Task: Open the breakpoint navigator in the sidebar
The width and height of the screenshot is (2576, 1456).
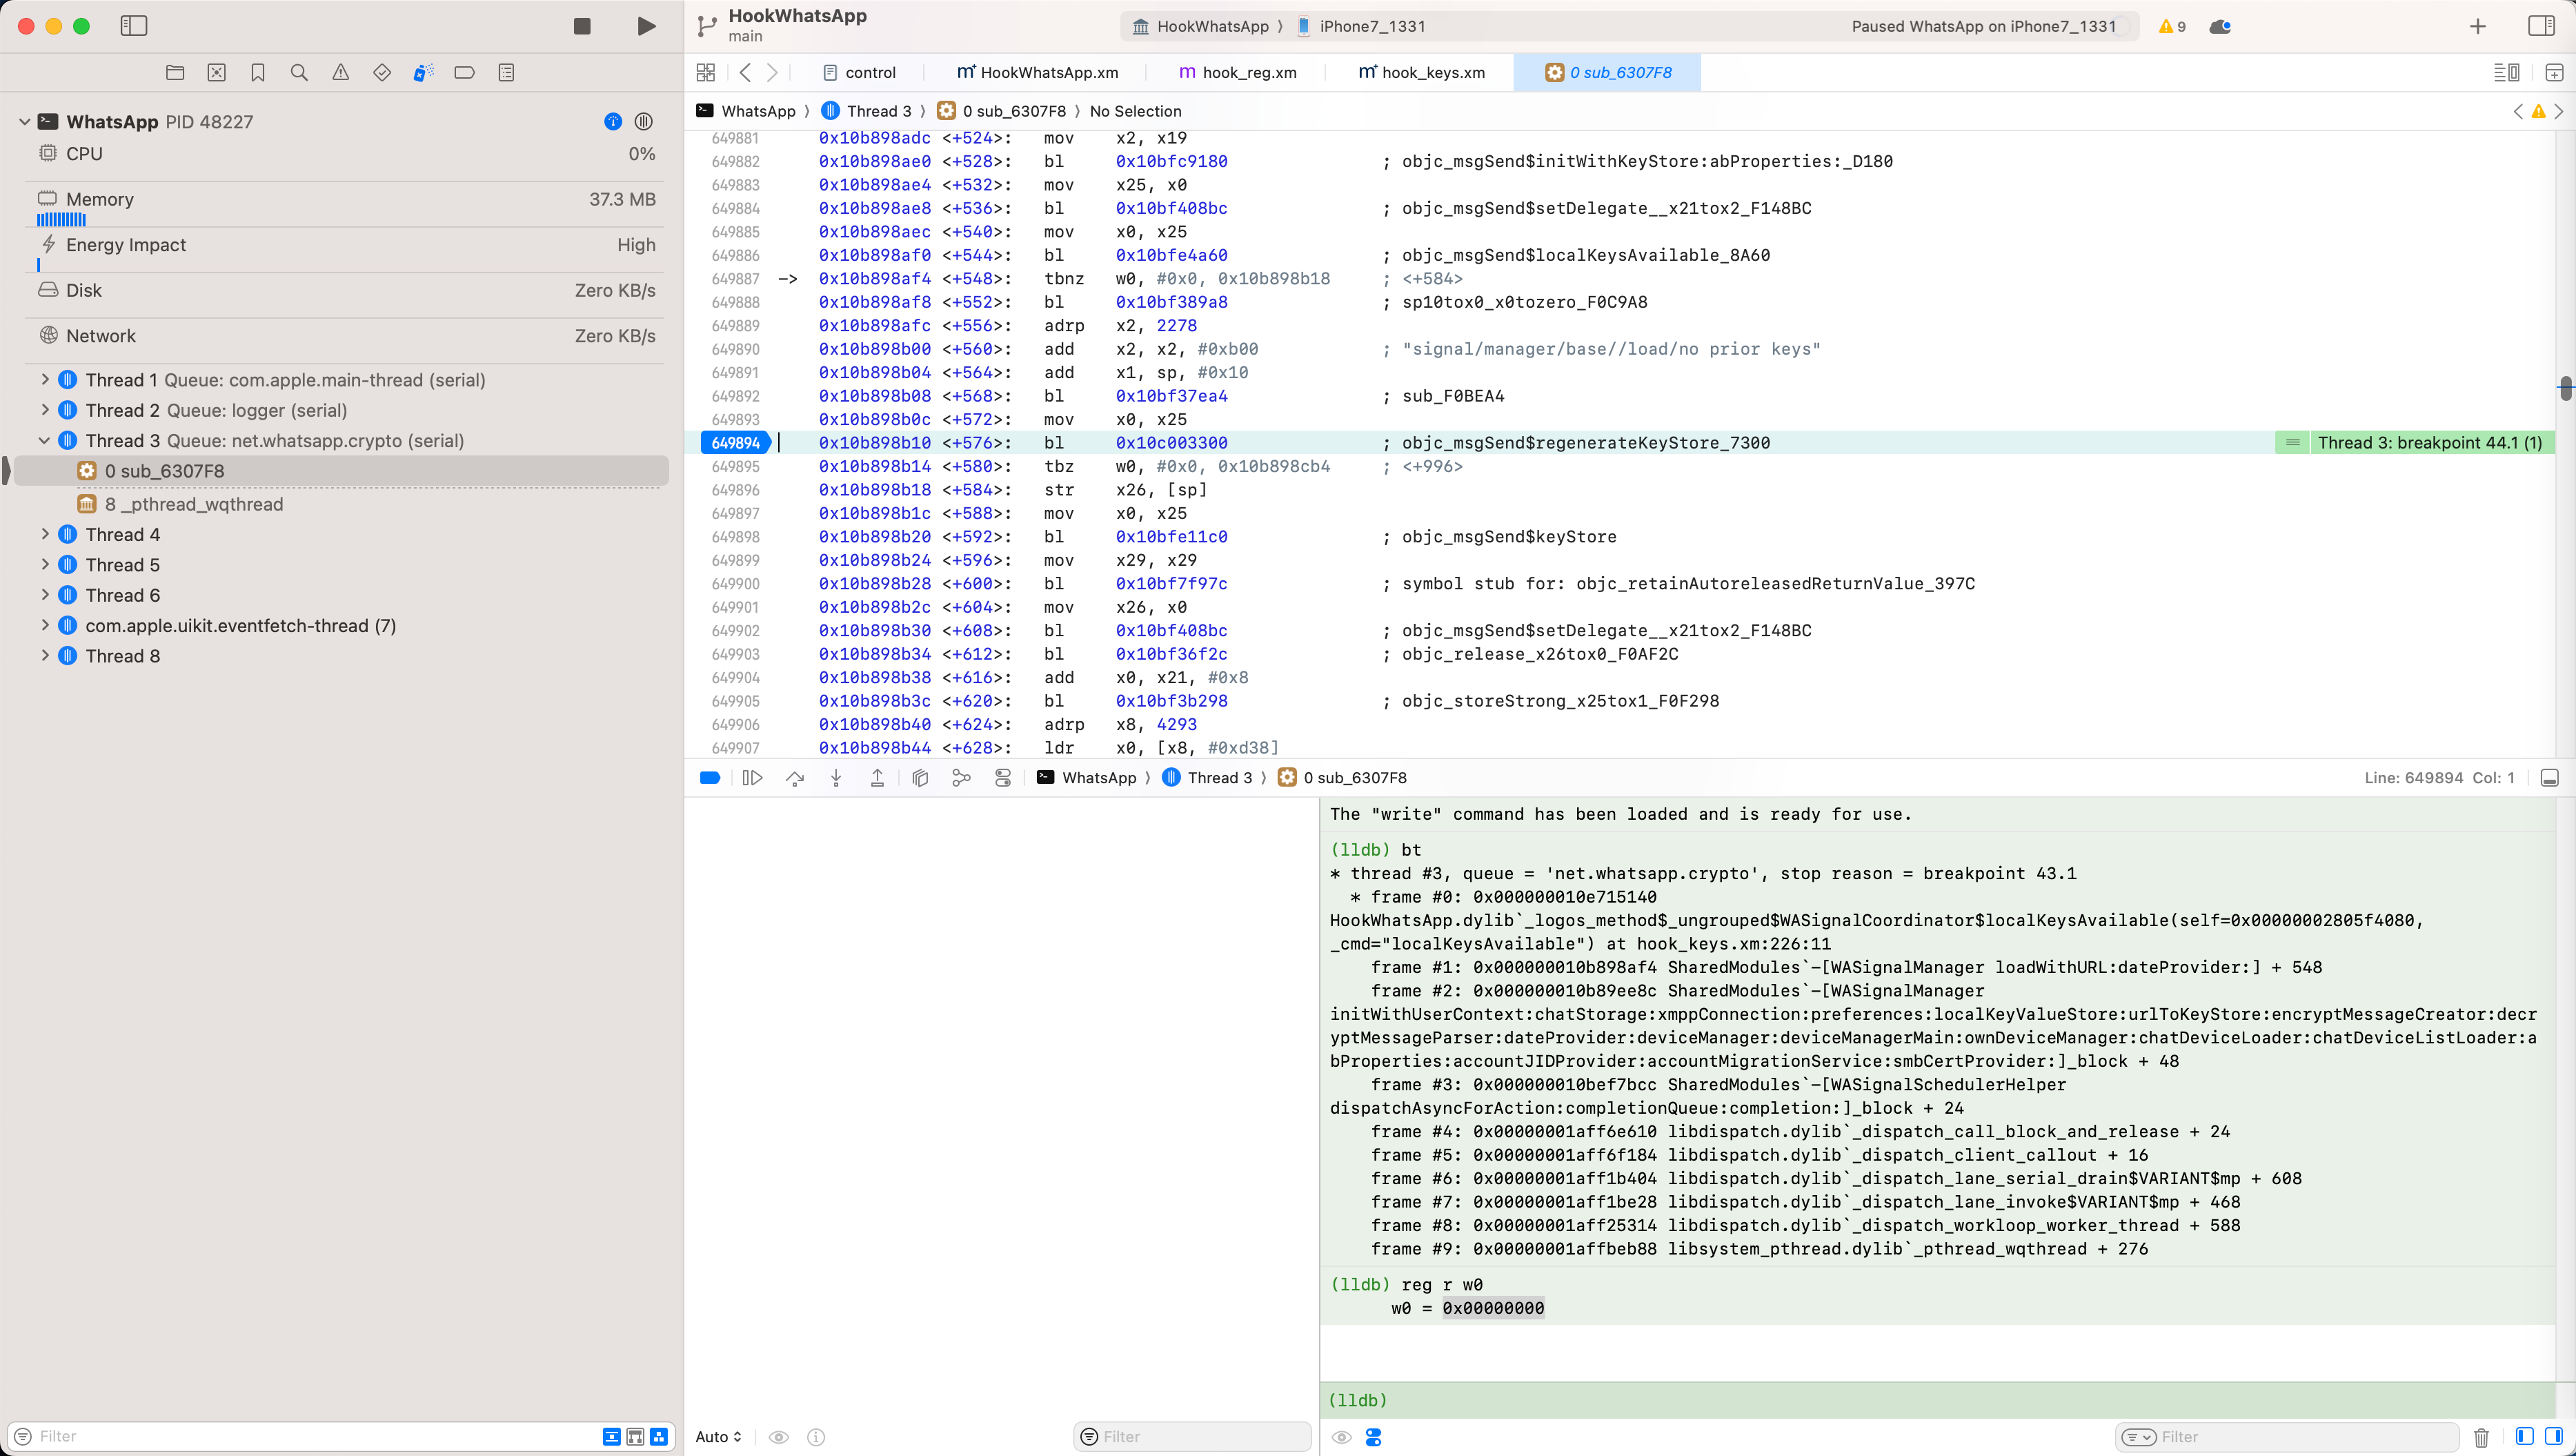Action: click(x=464, y=72)
